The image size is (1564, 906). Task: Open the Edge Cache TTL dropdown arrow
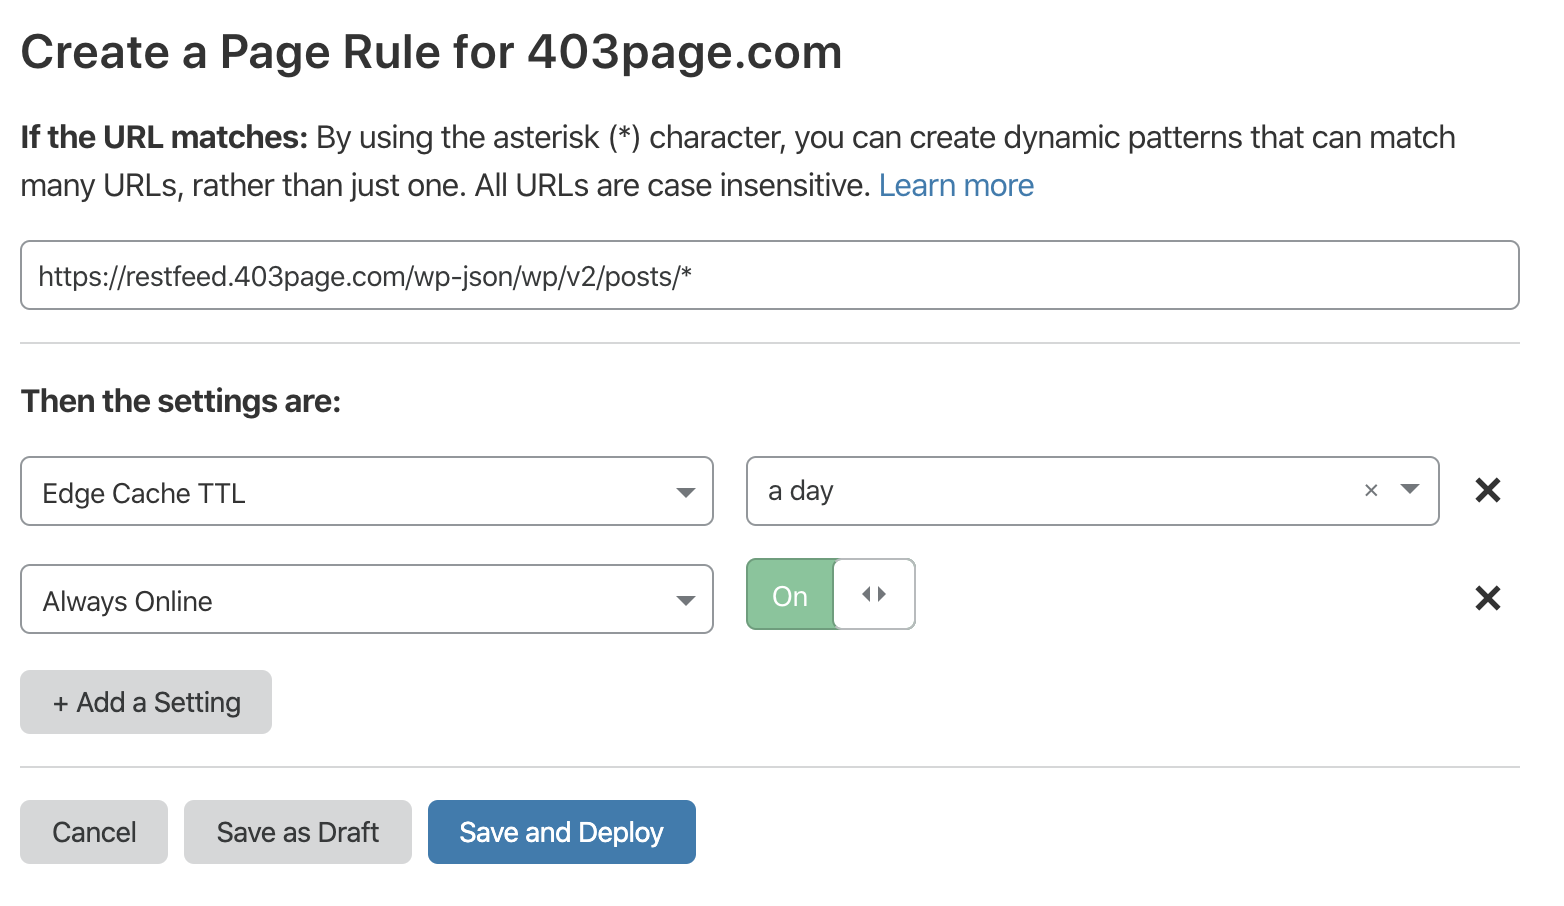pos(686,491)
